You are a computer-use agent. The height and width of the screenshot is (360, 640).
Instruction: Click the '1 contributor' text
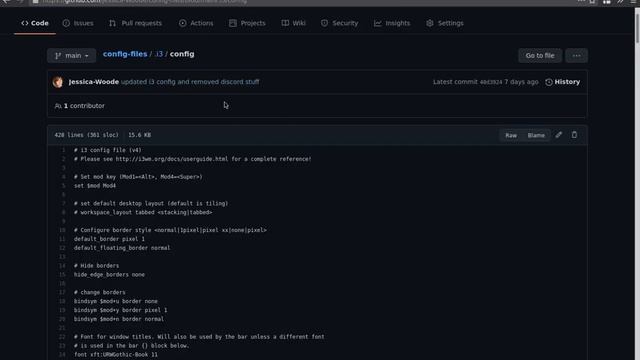pos(84,106)
